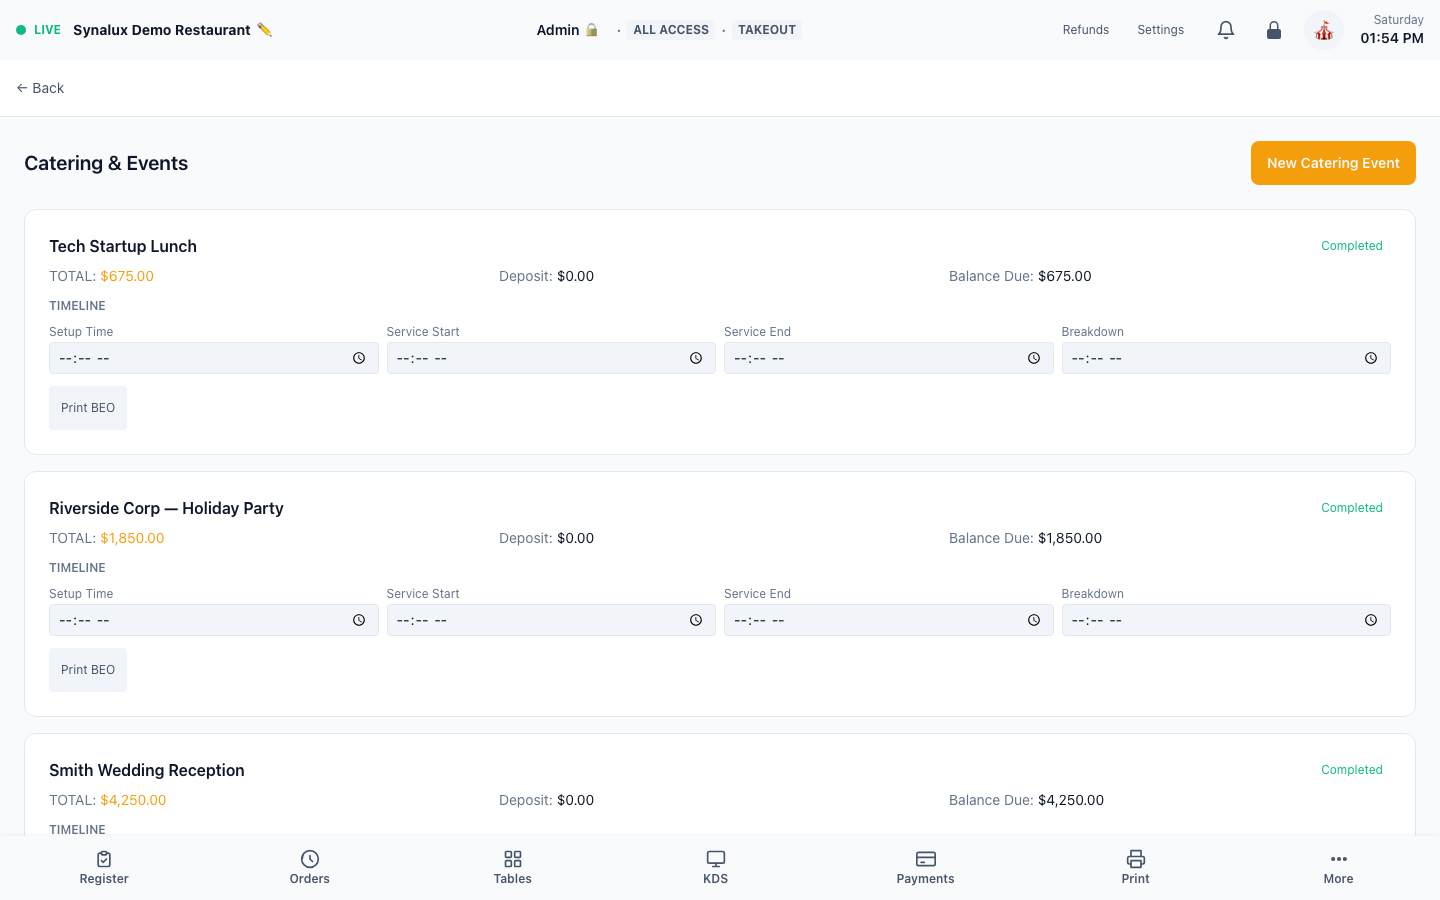Open Orders in bottom navigation

click(x=310, y=868)
